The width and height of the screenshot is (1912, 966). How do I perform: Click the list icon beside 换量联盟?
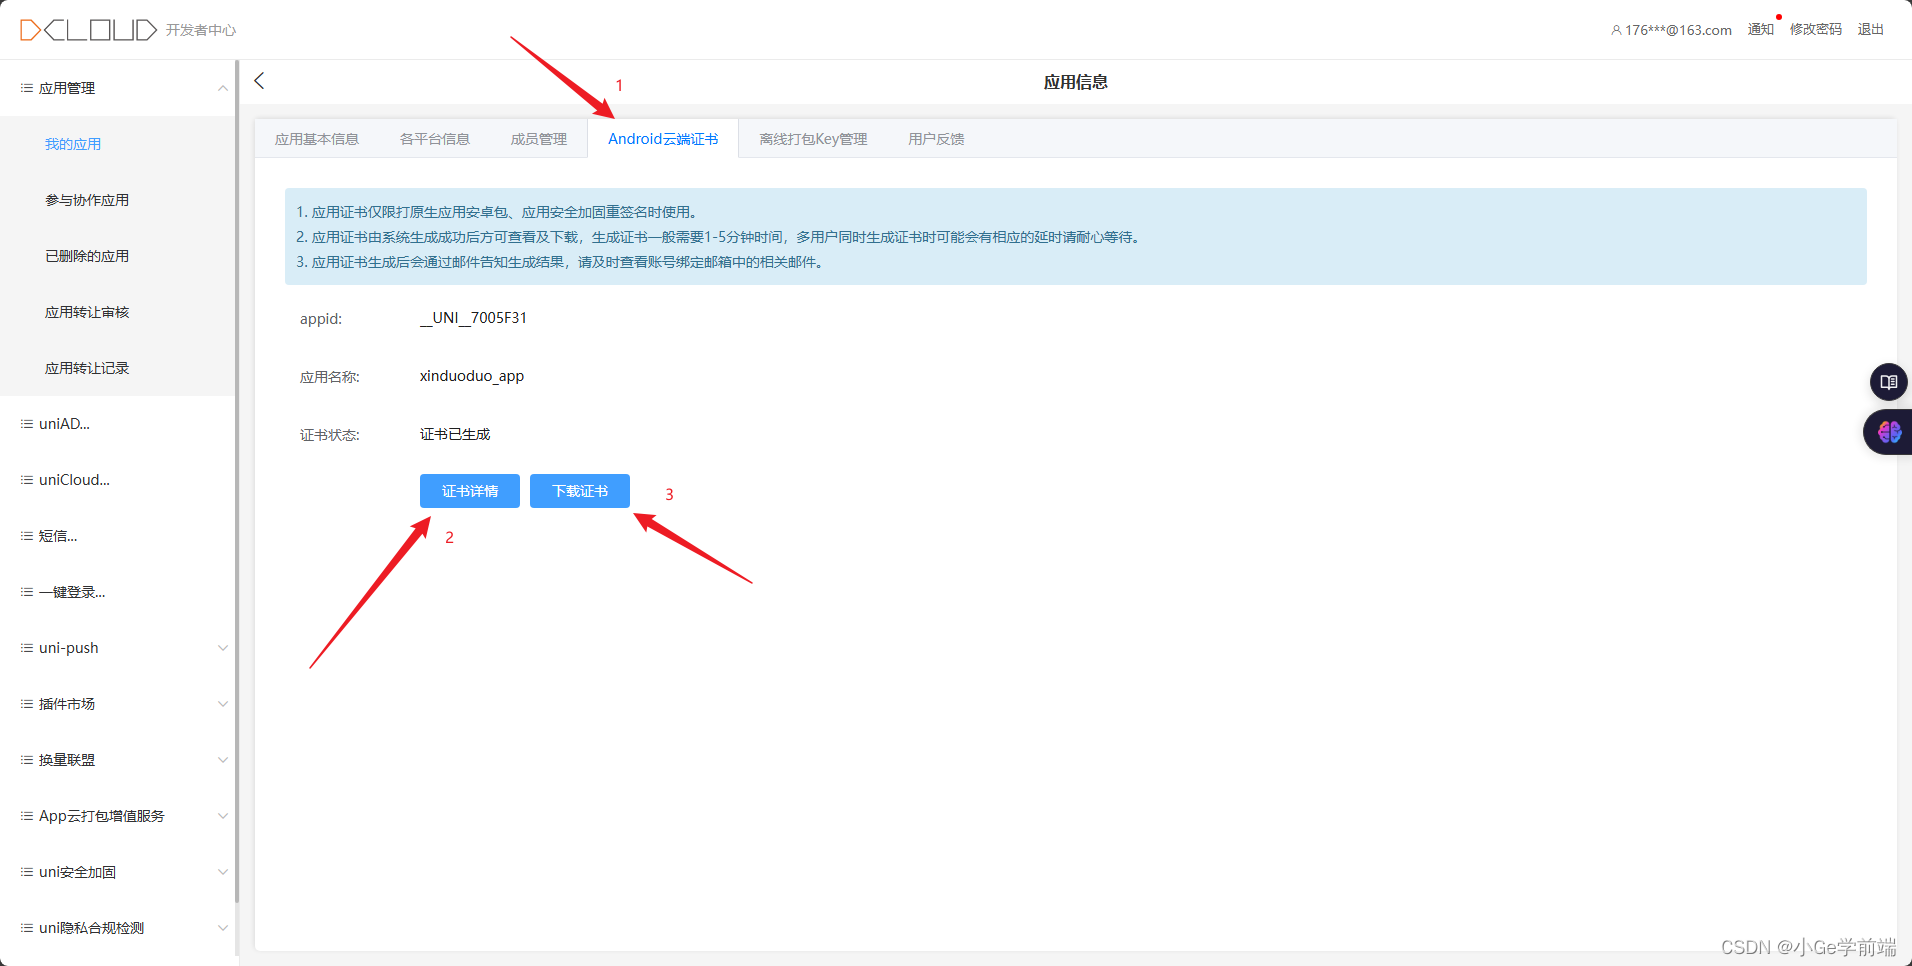(27, 760)
